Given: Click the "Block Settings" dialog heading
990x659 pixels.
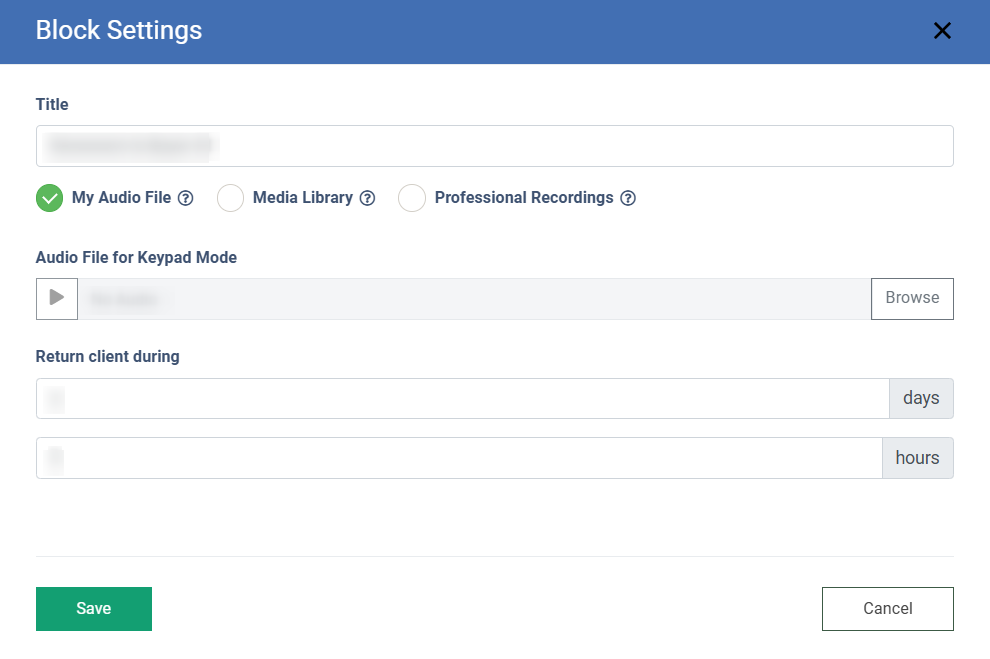Looking at the screenshot, I should click(x=119, y=31).
